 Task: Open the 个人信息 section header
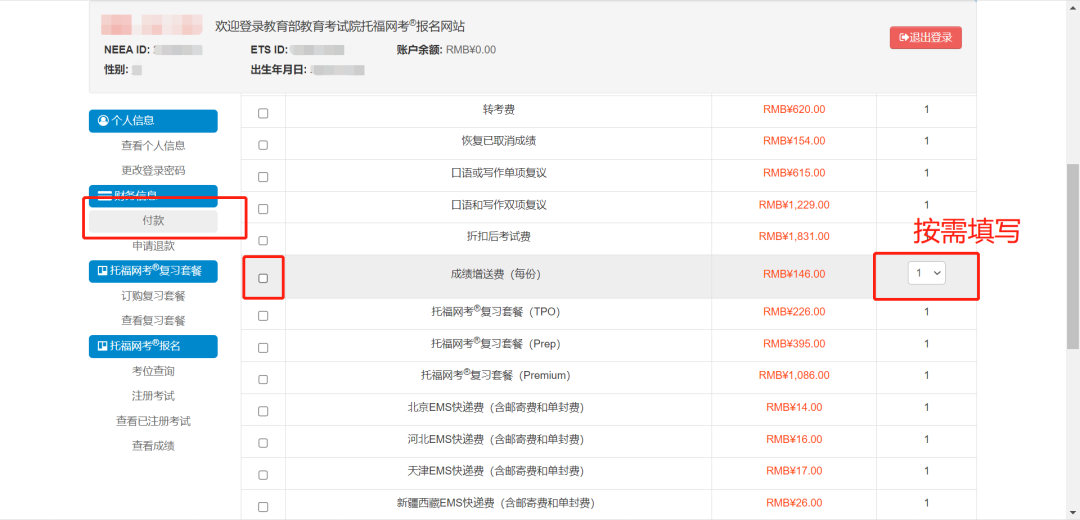[x=153, y=121]
